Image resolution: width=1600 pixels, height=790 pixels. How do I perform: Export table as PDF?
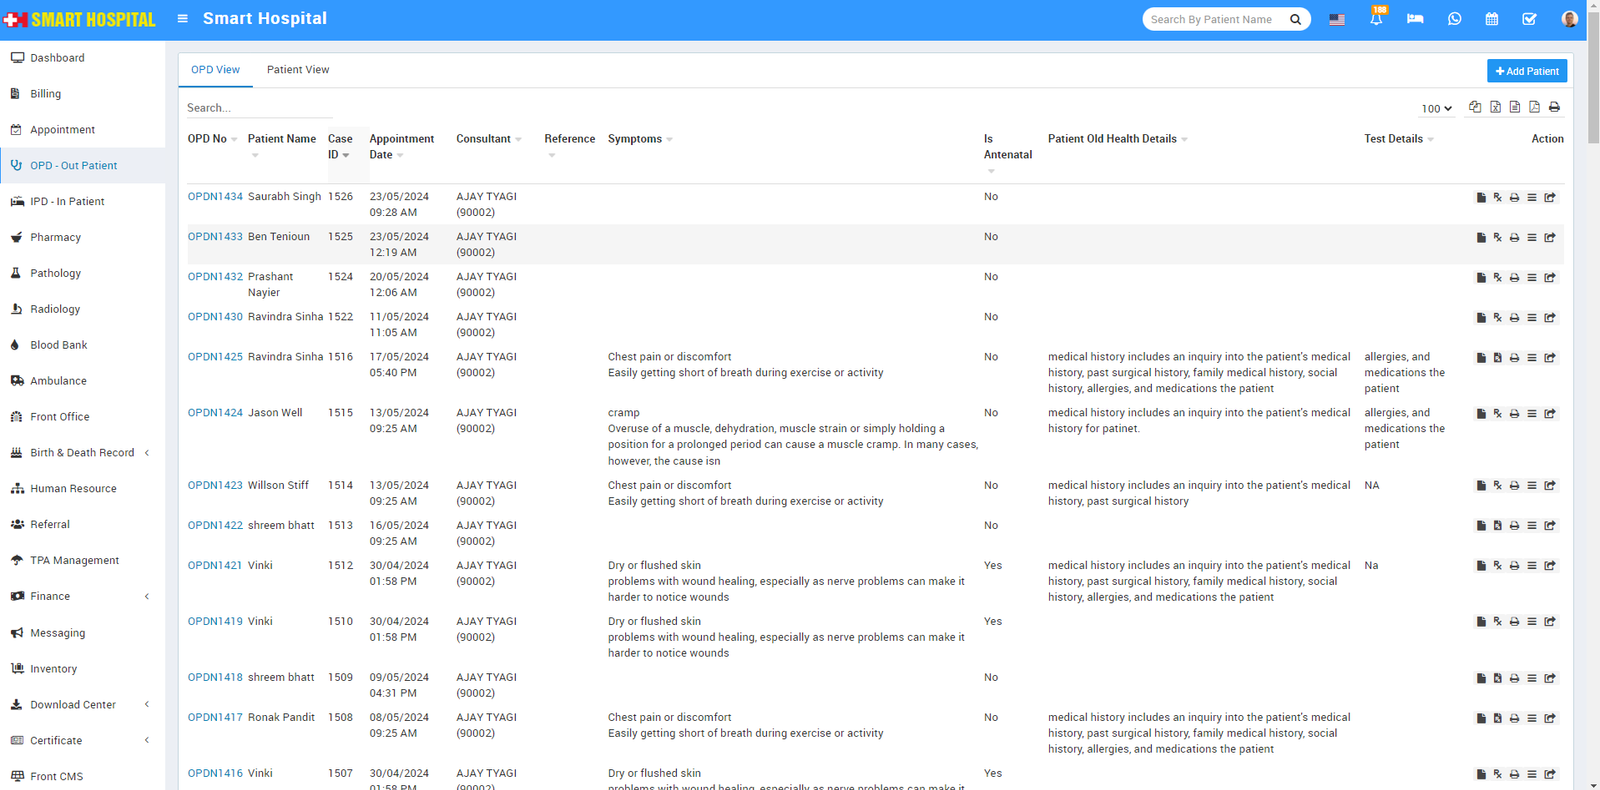tap(1534, 107)
